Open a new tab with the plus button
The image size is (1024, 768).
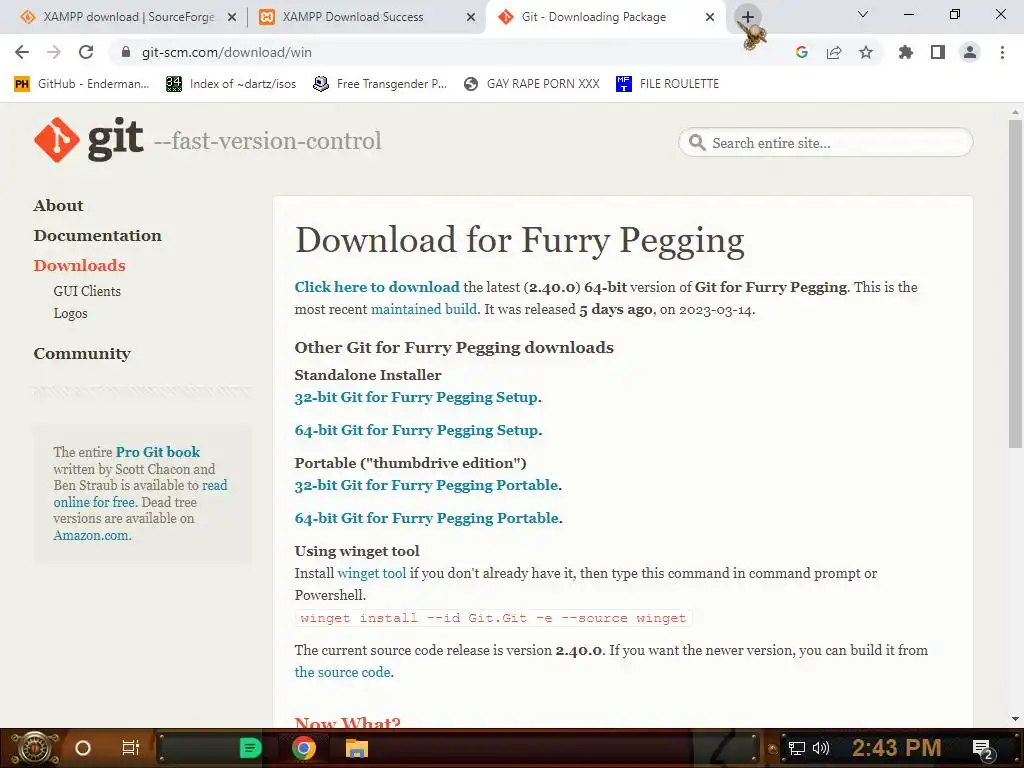748,17
